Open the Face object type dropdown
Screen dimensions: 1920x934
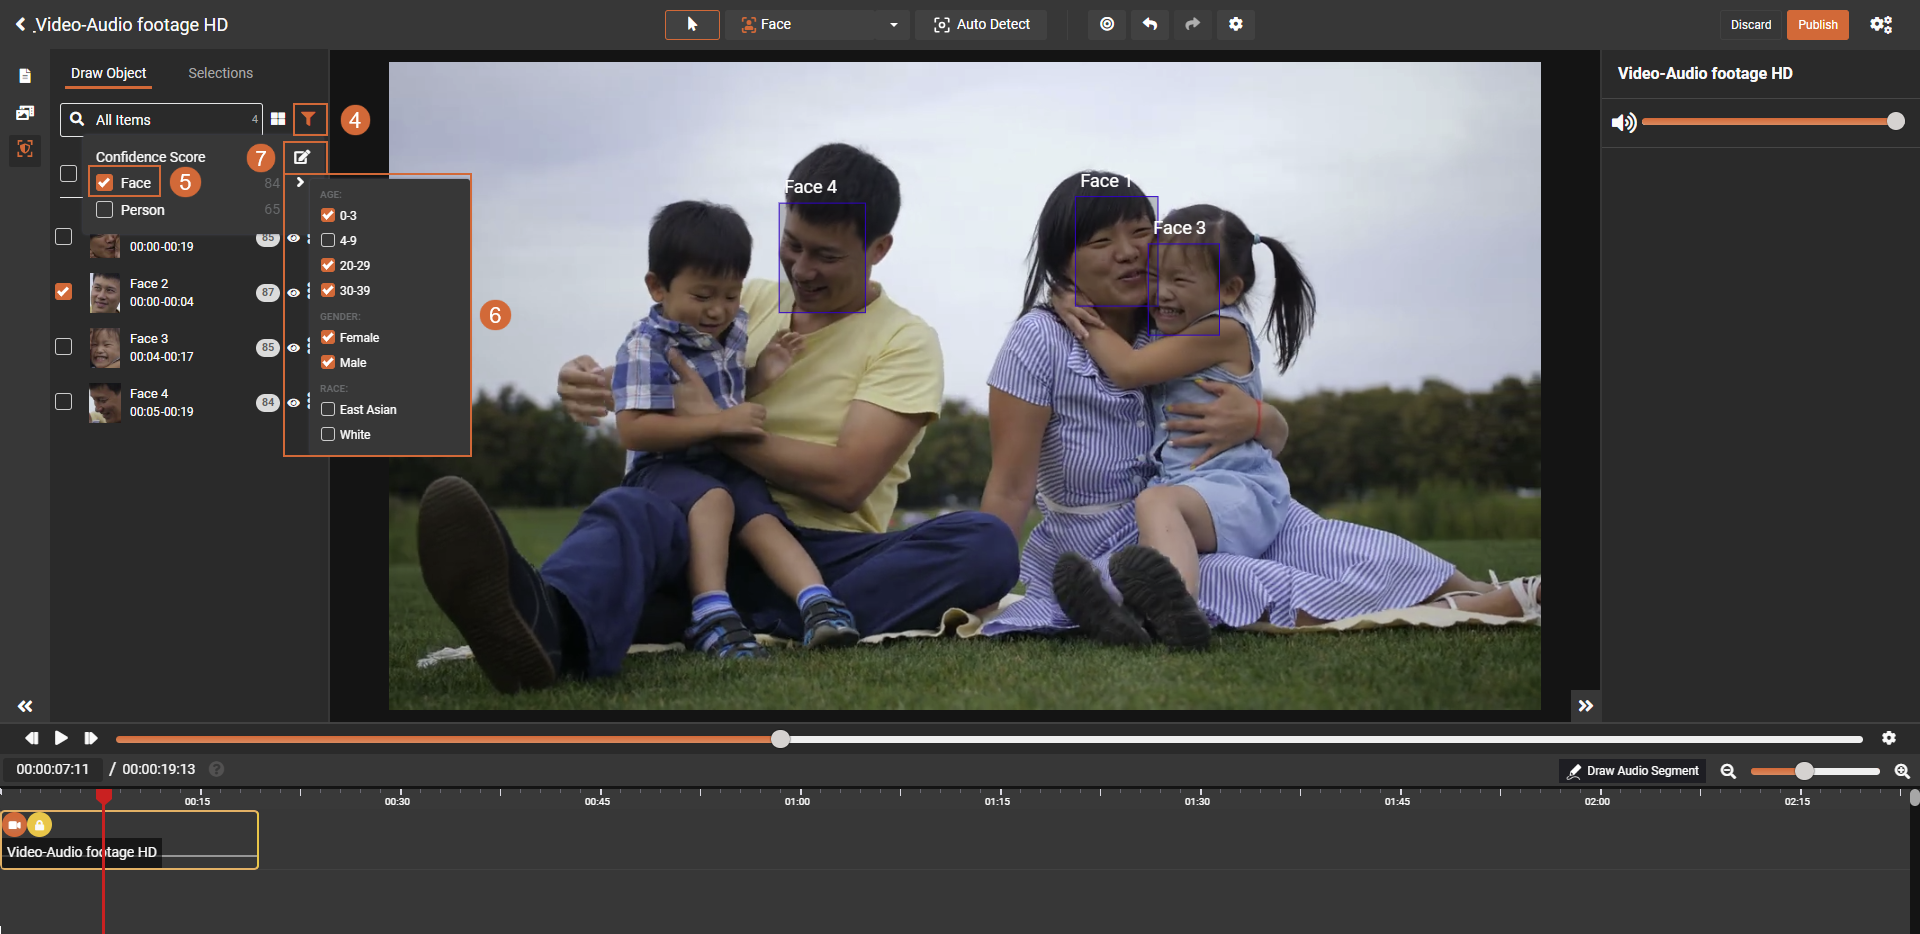click(x=819, y=25)
